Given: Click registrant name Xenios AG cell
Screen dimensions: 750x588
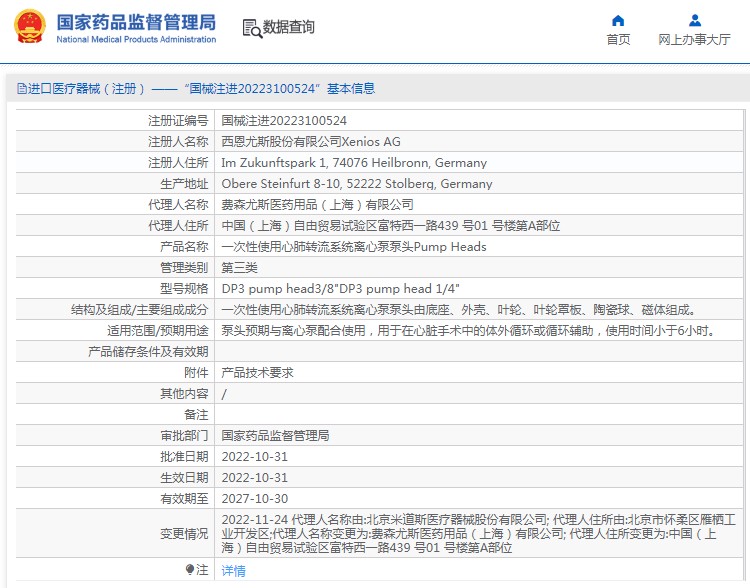Looking at the screenshot, I should pos(310,141).
